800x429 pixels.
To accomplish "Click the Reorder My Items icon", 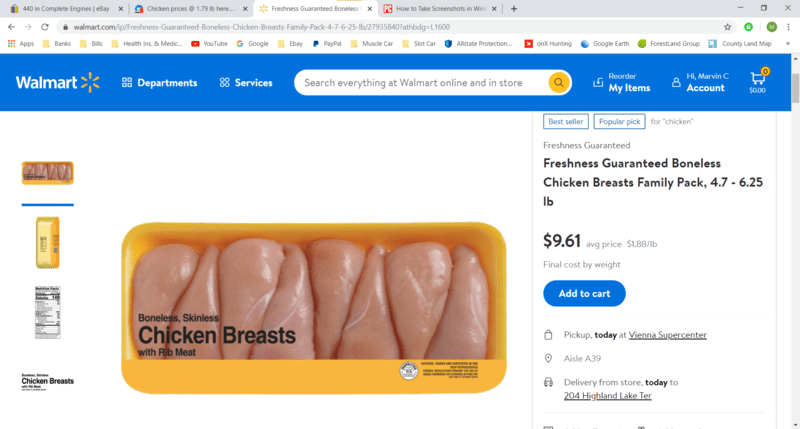I will pyautogui.click(x=598, y=82).
